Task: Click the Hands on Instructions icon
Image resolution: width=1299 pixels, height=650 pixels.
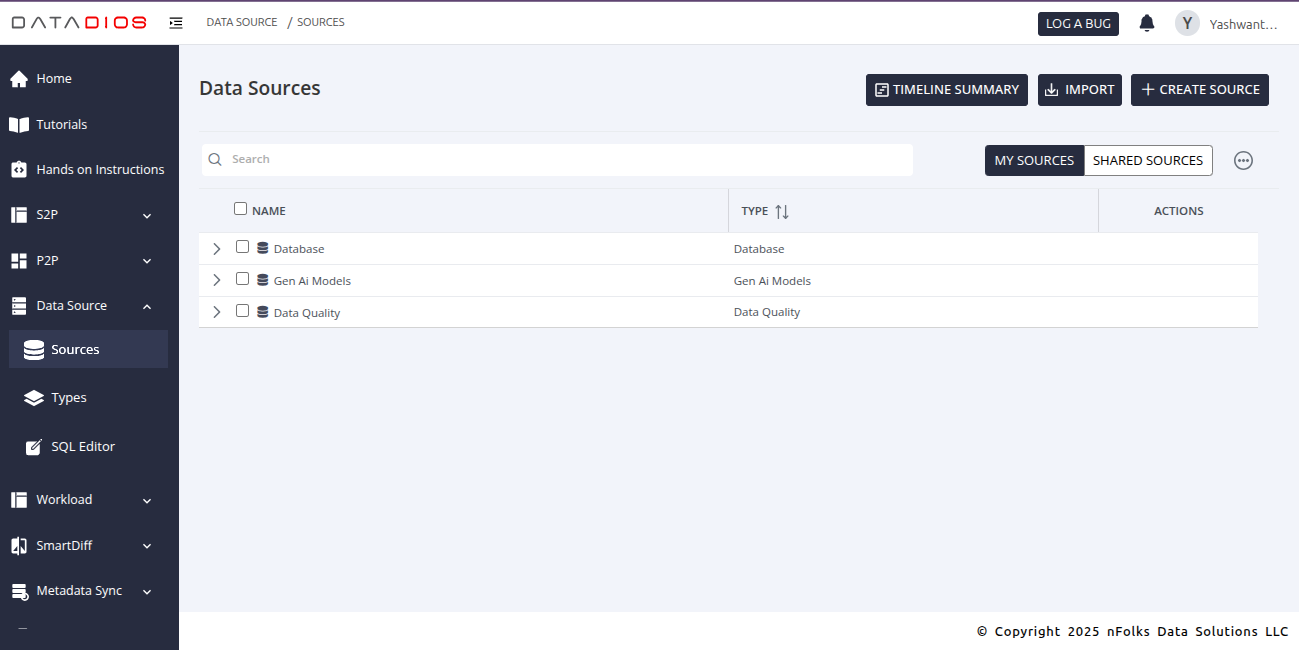Action: 18,170
